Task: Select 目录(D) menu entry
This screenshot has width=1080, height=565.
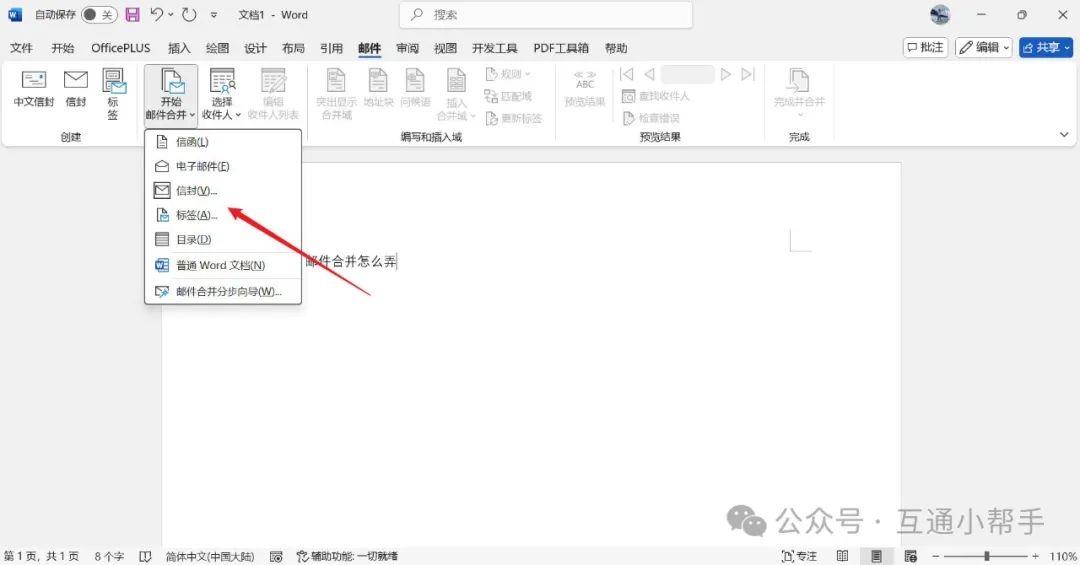Action: 222,240
